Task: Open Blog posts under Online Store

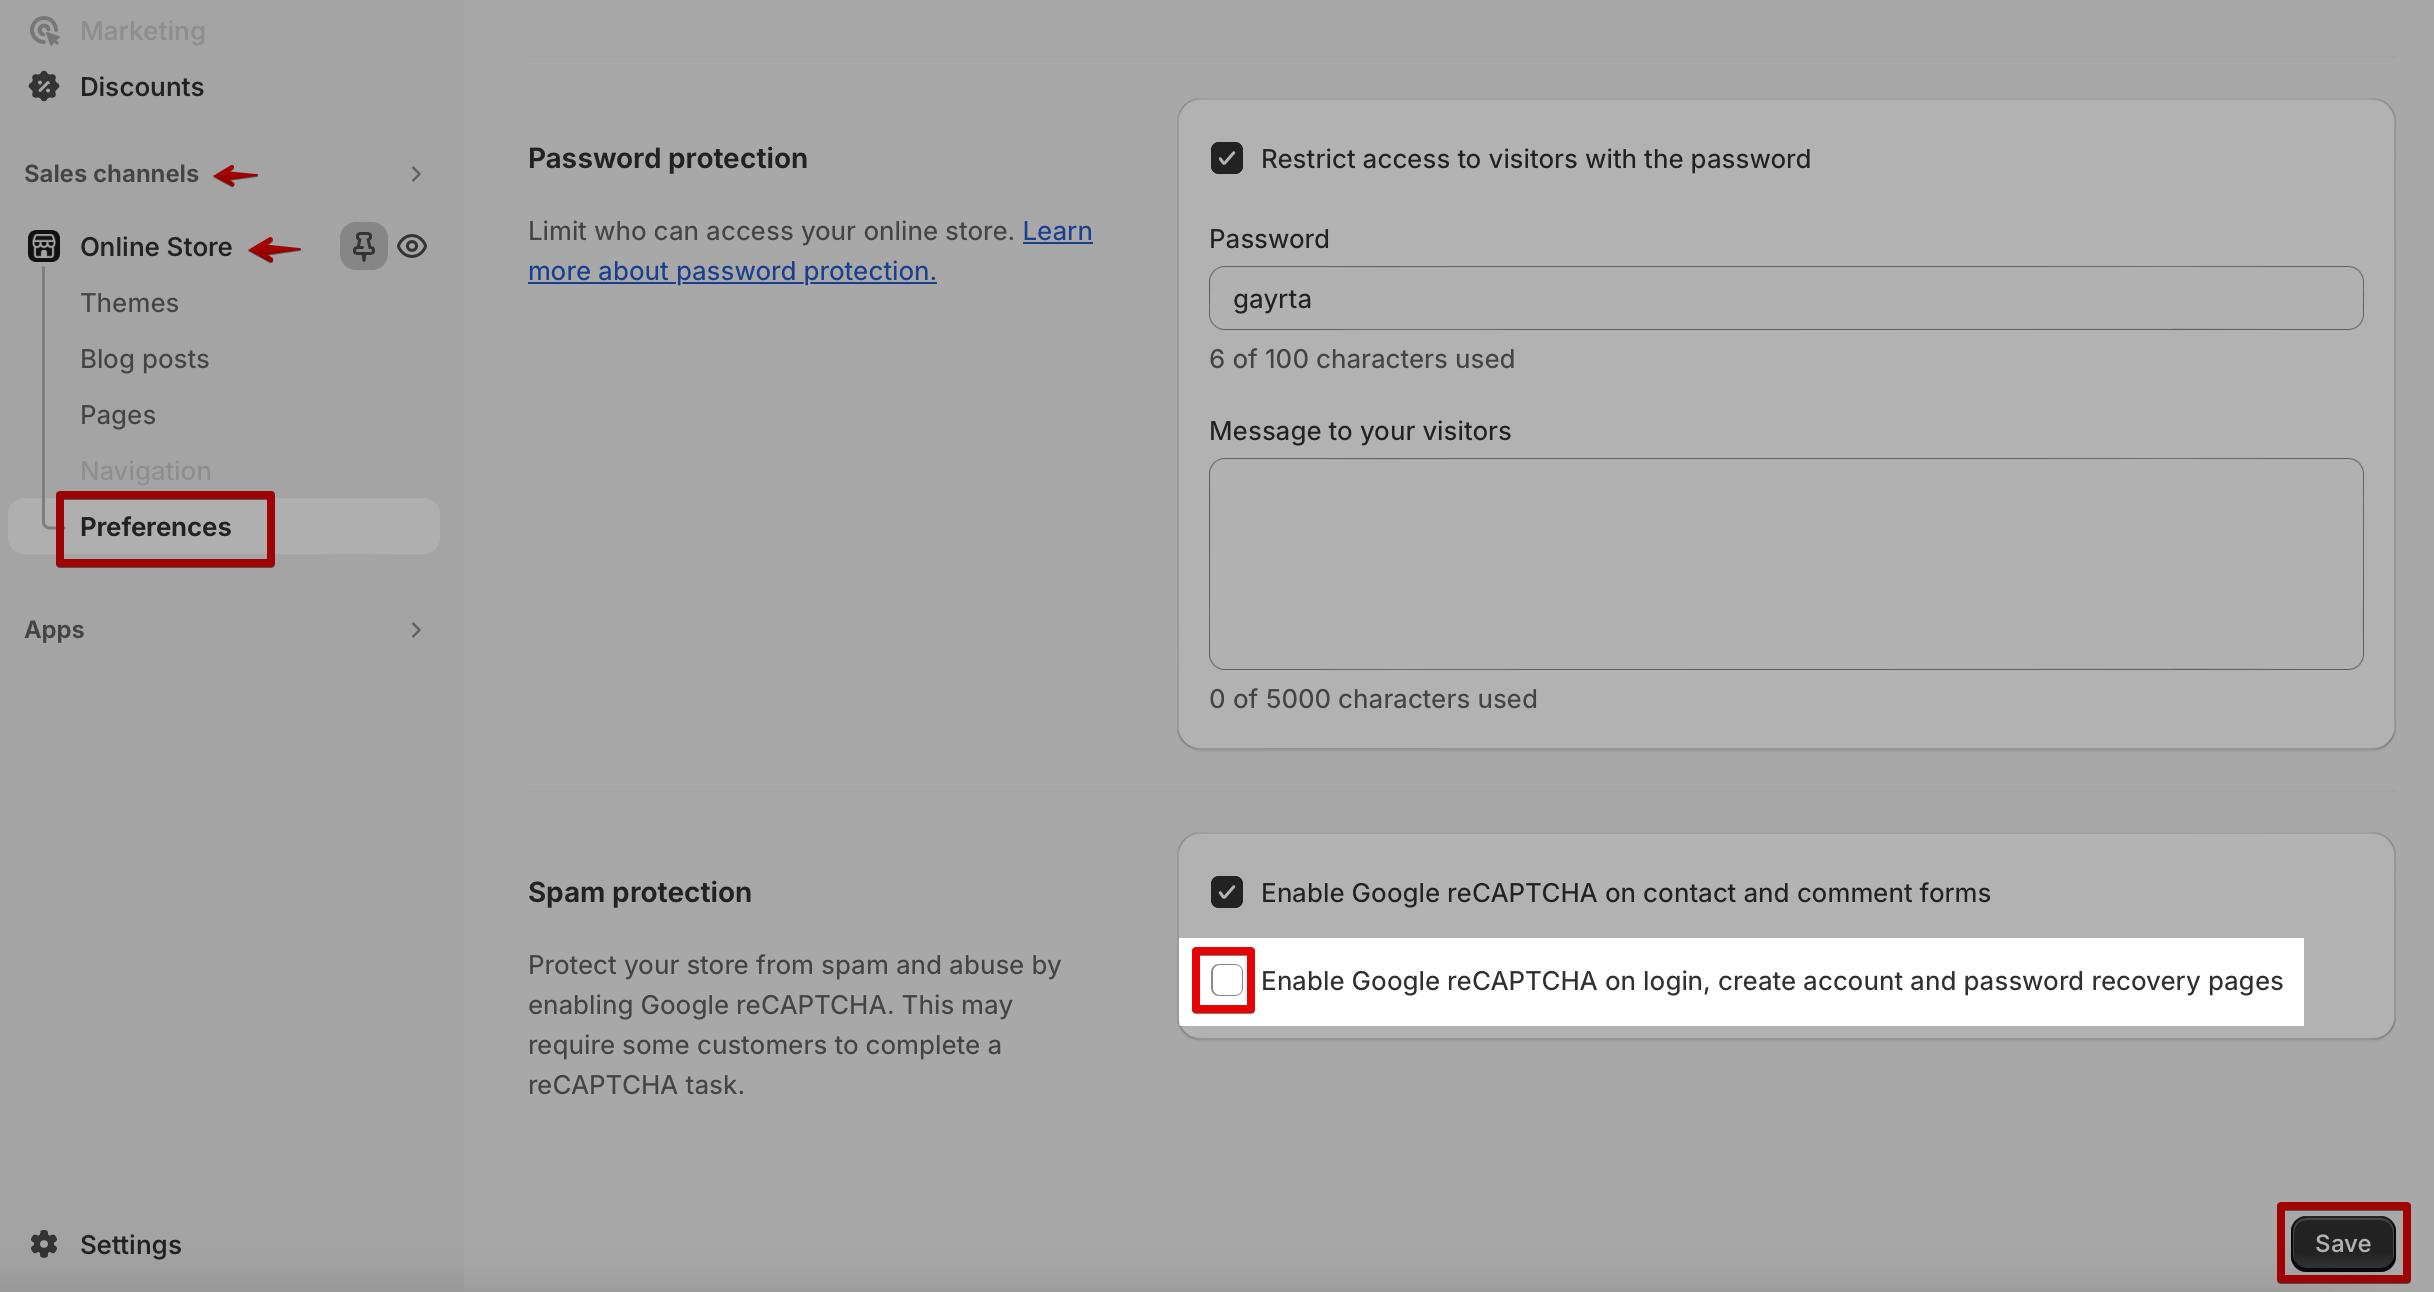Action: [145, 359]
